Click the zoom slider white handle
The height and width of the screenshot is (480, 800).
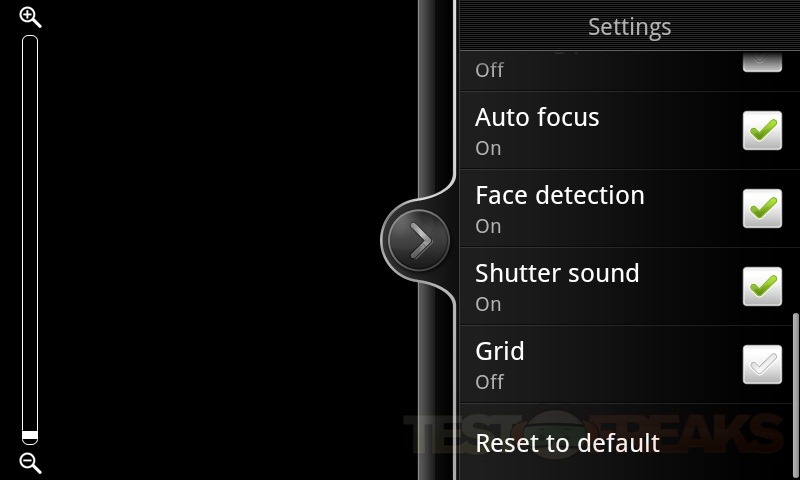click(30, 436)
